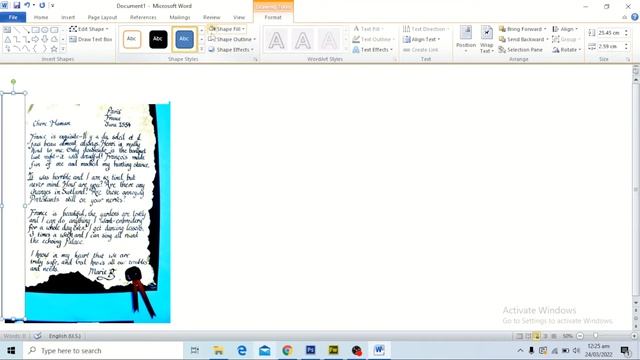The width and height of the screenshot is (640, 360).
Task: Open the Customize Quick Access Toolbar arrow
Action: pos(52,6)
